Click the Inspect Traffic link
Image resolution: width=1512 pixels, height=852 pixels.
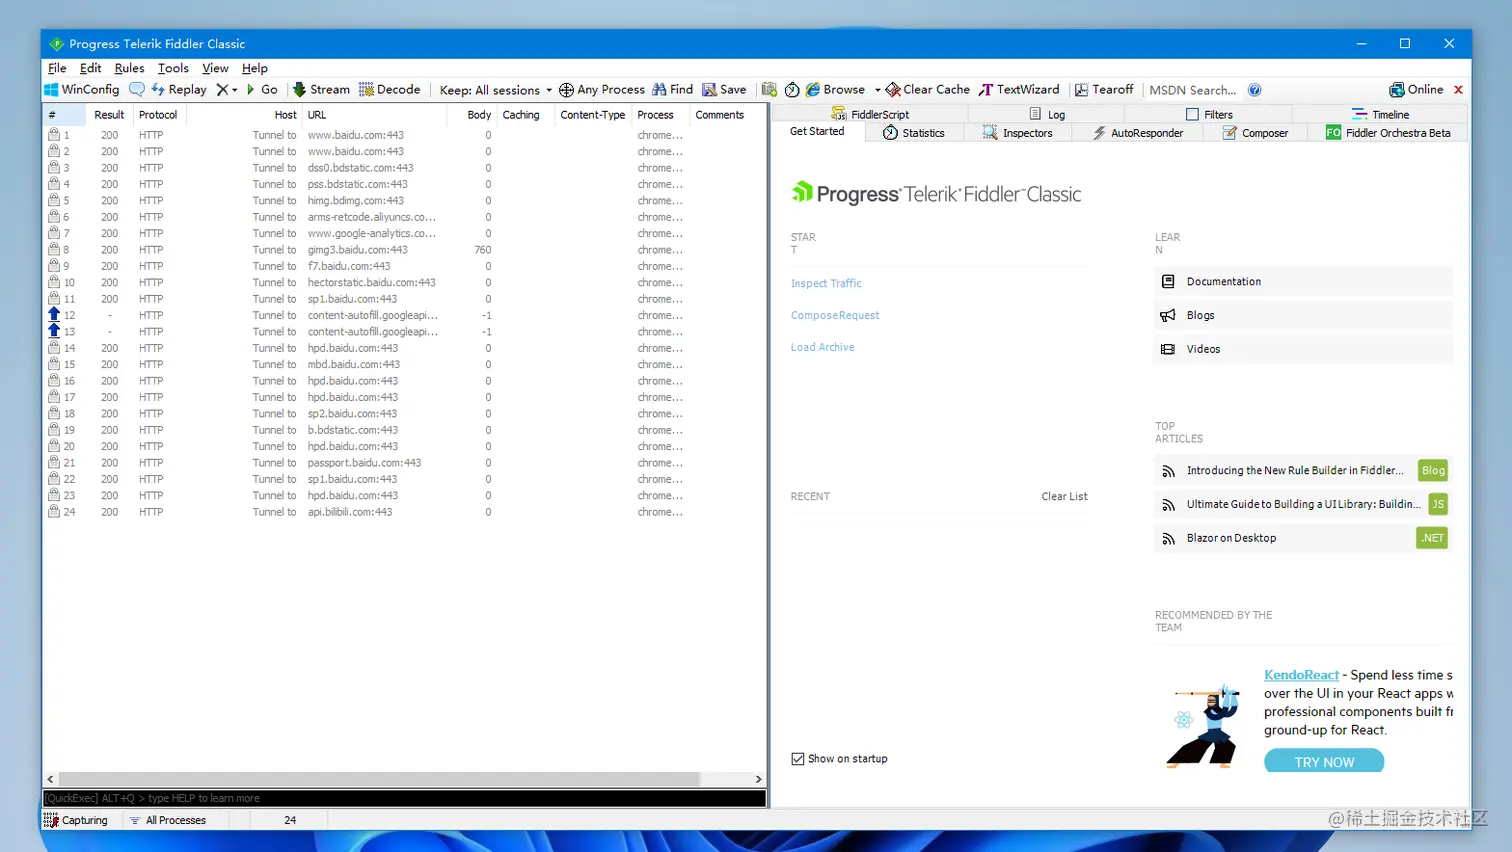coord(826,283)
